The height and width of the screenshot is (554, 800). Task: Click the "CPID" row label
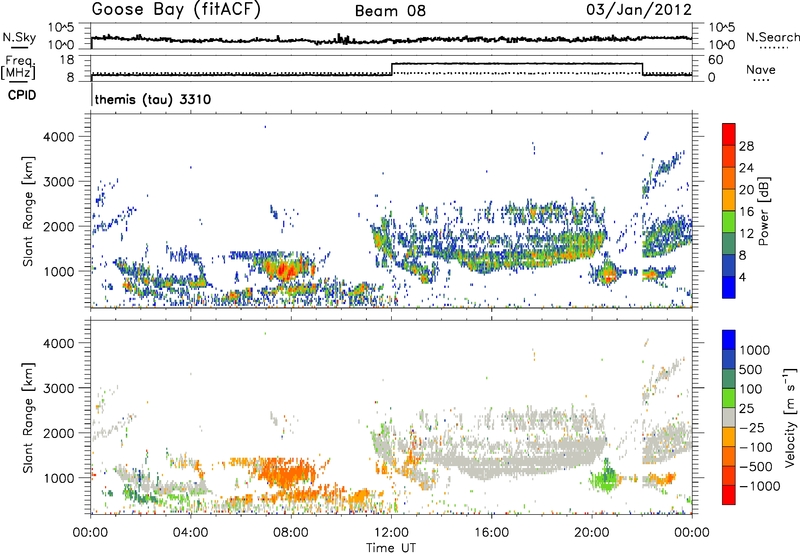(x=22, y=95)
